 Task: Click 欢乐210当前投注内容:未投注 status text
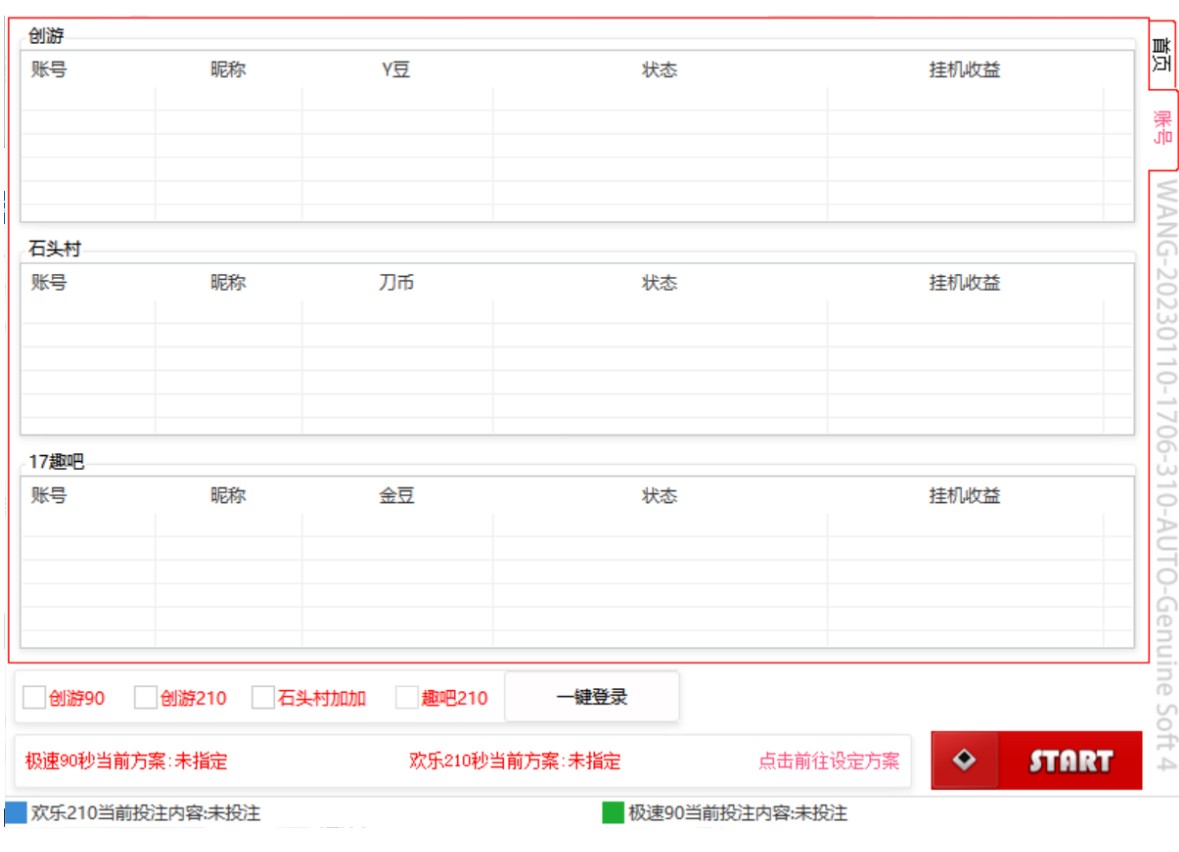point(146,813)
